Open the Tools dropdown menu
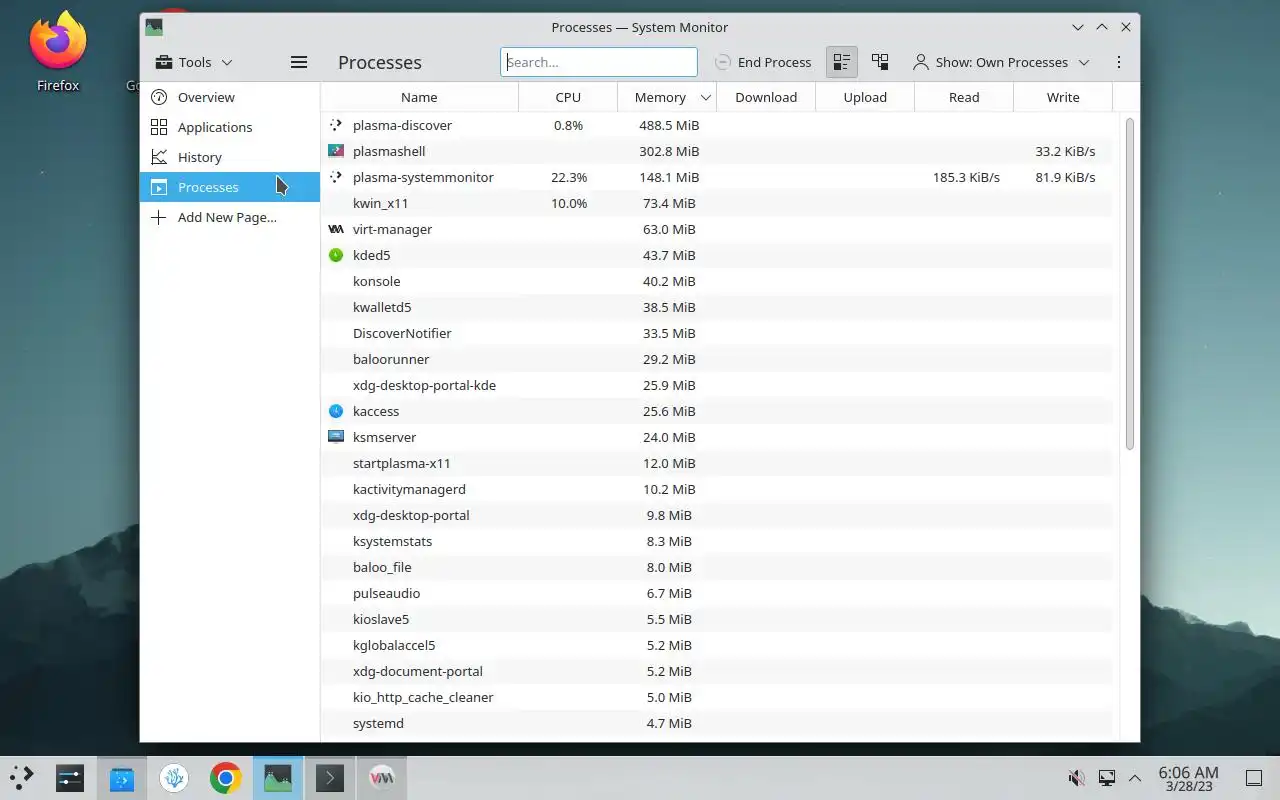 (x=194, y=62)
